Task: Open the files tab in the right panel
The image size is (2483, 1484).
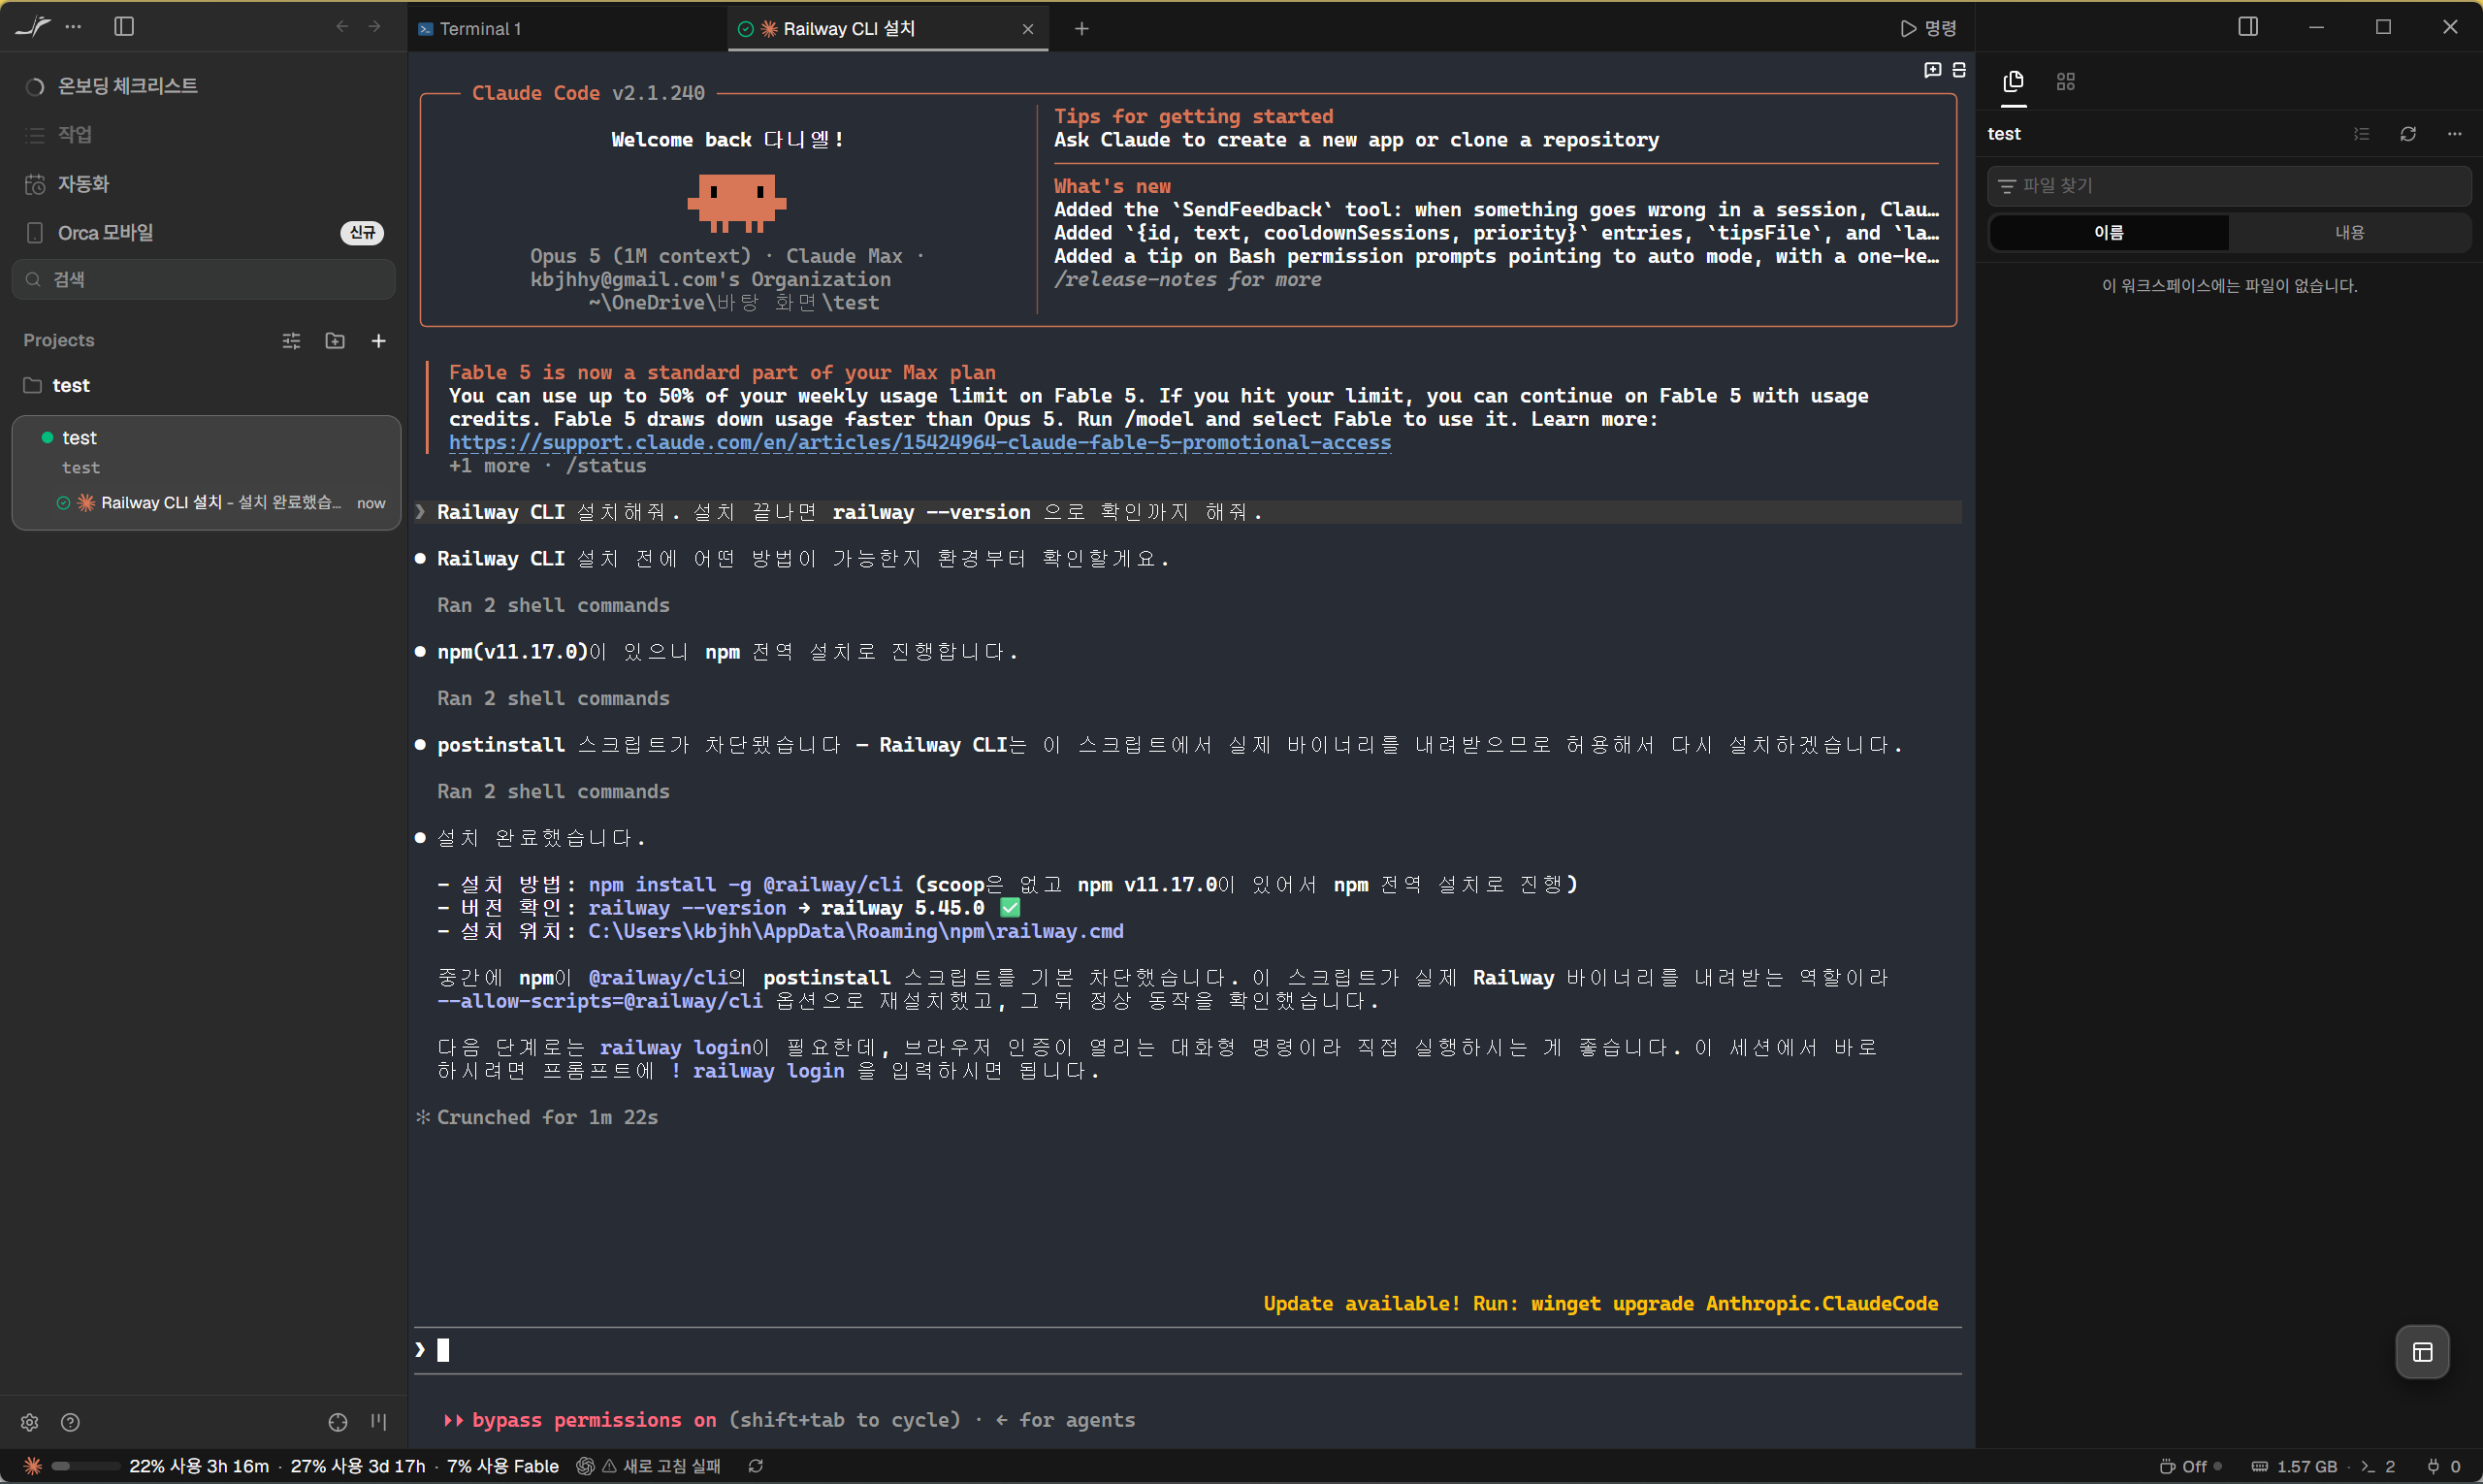Action: pos(2014,82)
